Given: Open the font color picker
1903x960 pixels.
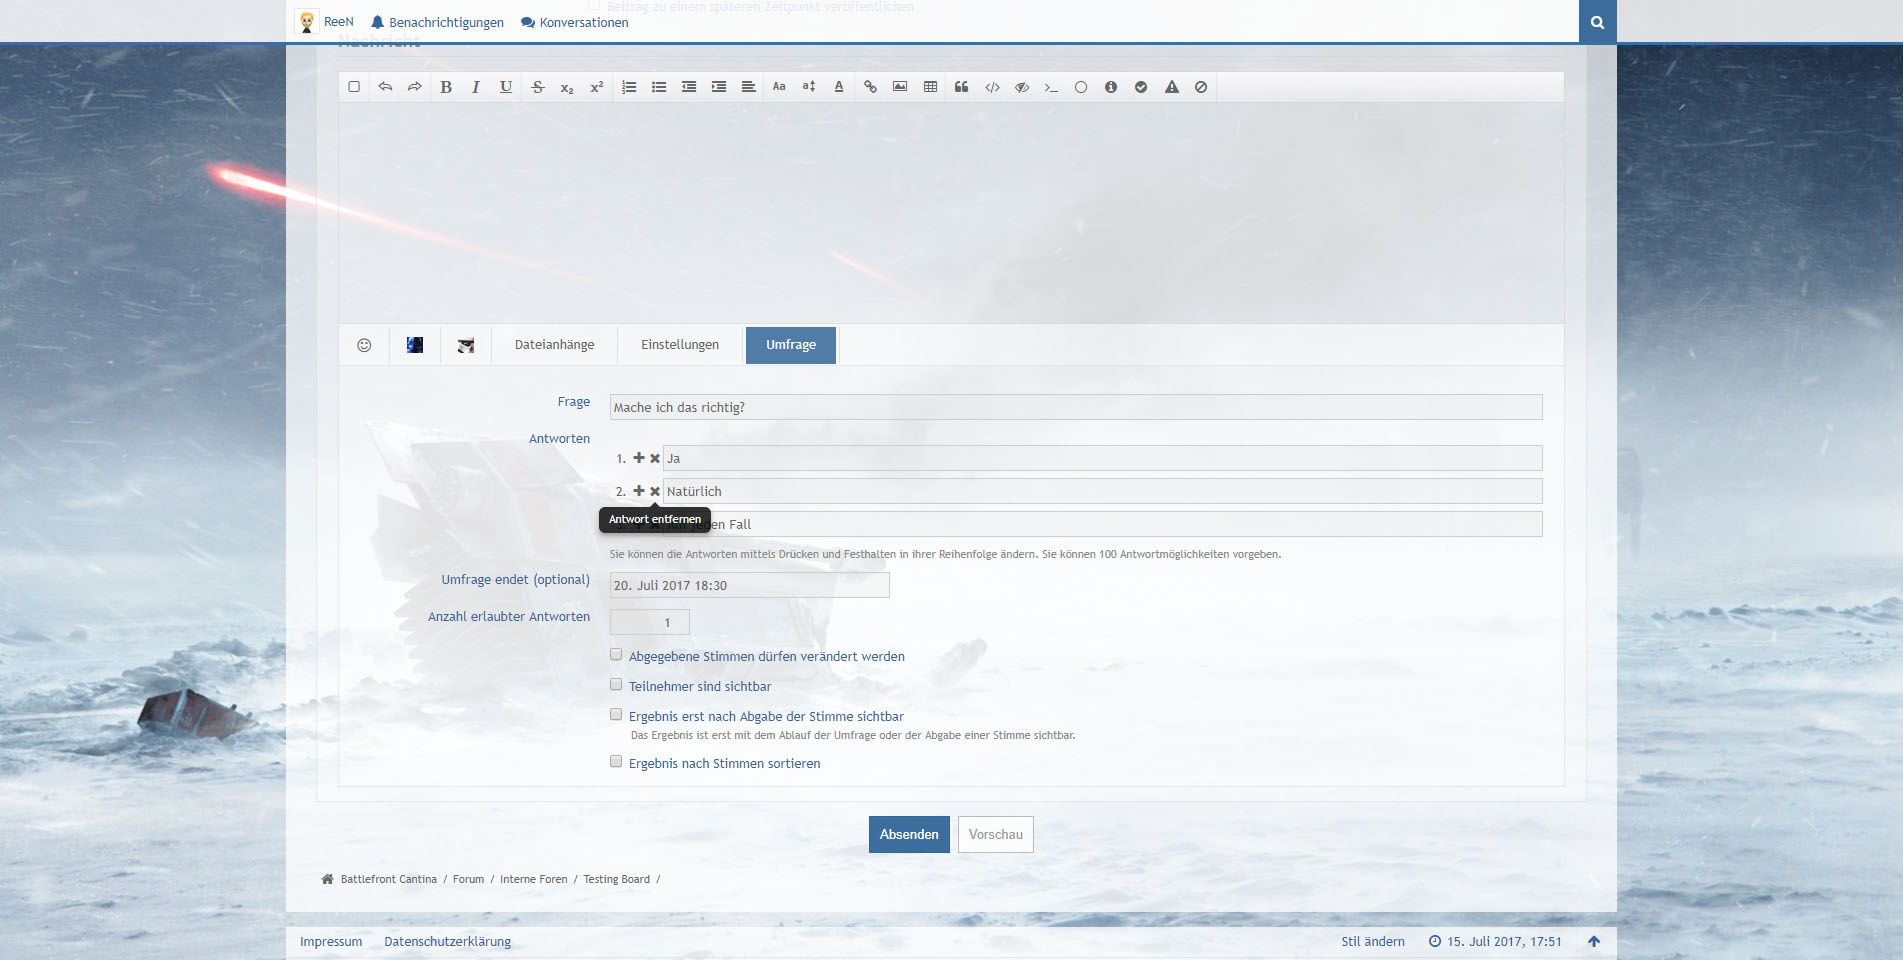Looking at the screenshot, I should (x=839, y=87).
